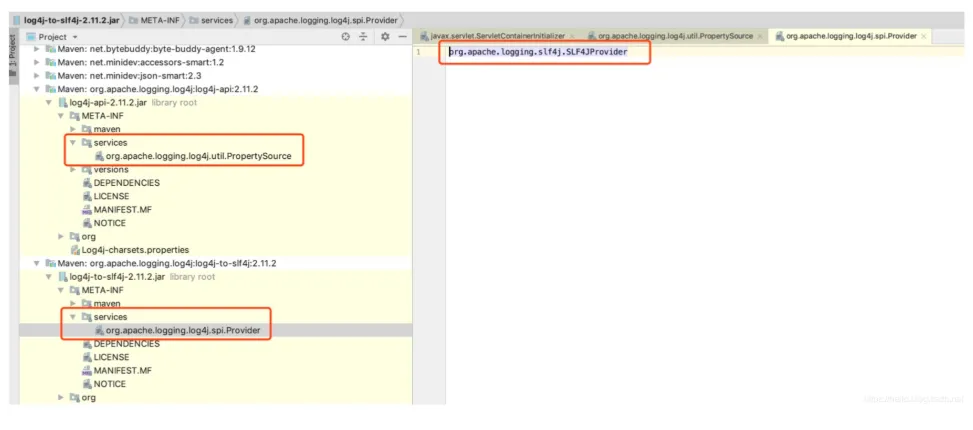973x430 pixels.
Task: Expand Maven: net.minidev:json-smart:2.3 node
Action: (37, 76)
